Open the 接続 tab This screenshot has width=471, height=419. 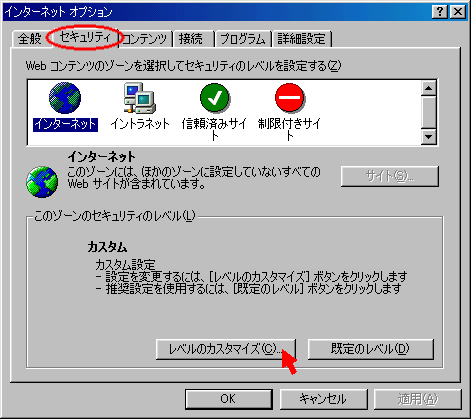click(x=191, y=39)
